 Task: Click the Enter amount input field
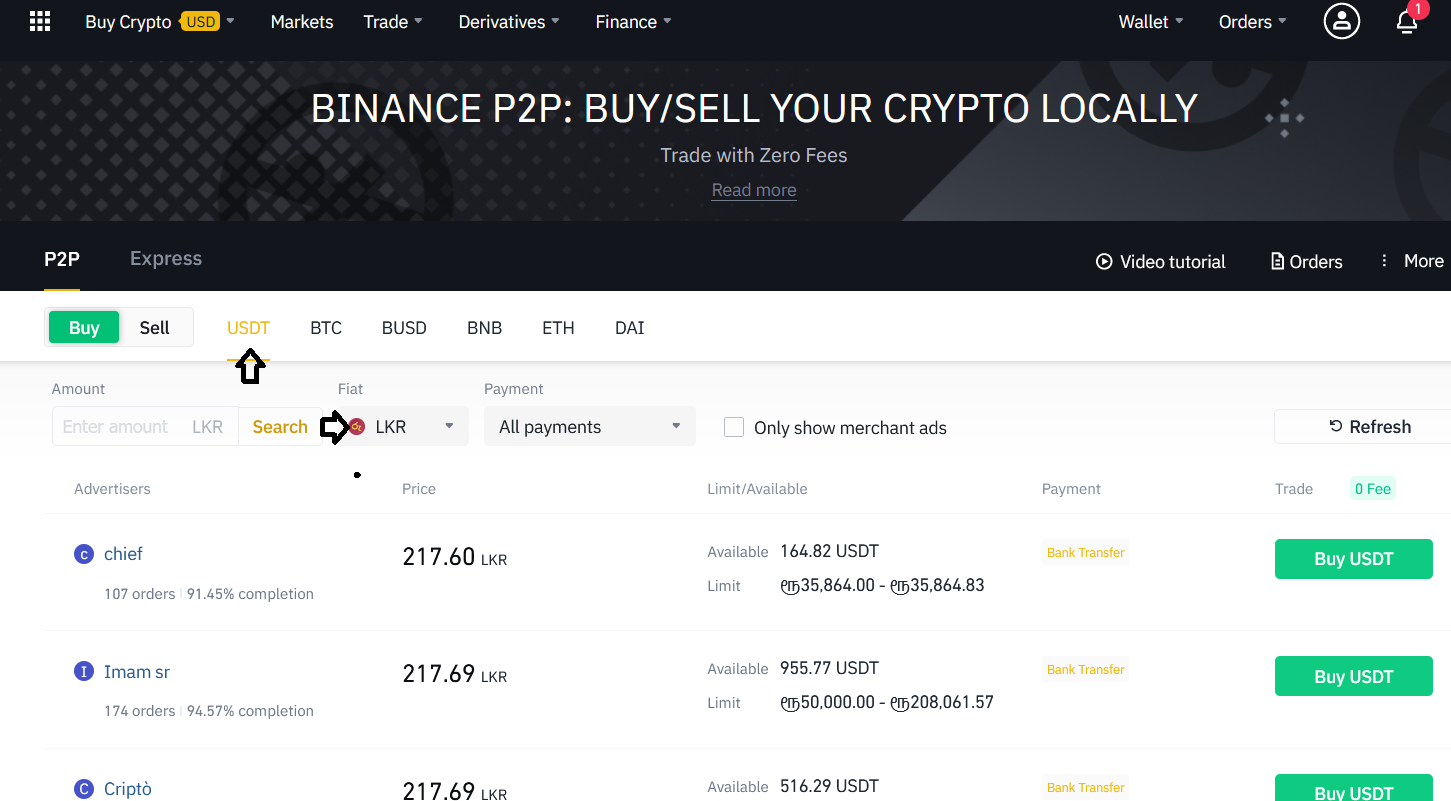(145, 427)
